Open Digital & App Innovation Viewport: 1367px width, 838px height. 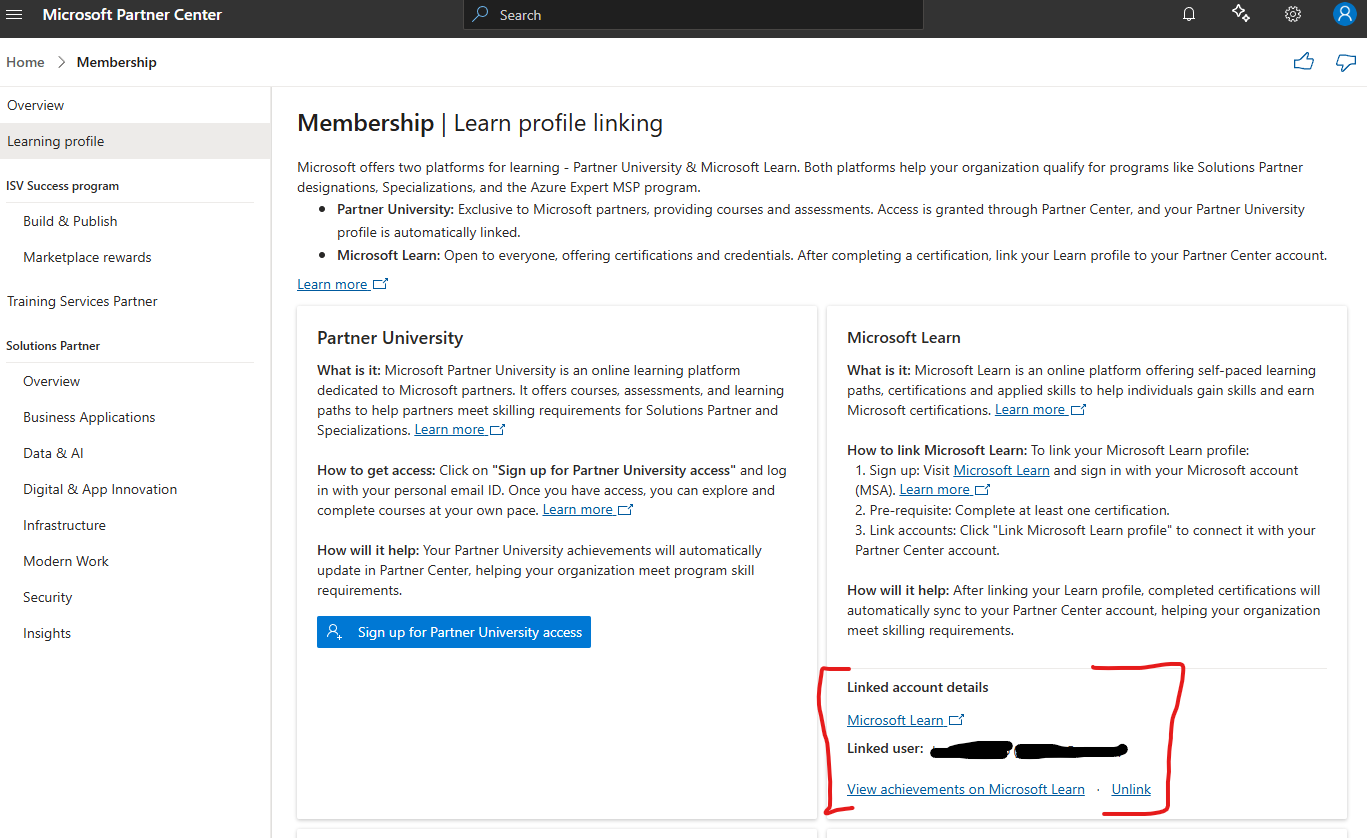pos(100,489)
